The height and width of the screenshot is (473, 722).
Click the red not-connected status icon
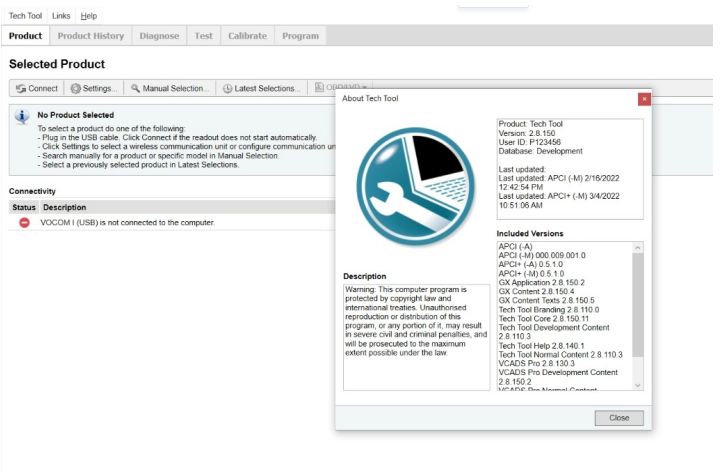(24, 222)
